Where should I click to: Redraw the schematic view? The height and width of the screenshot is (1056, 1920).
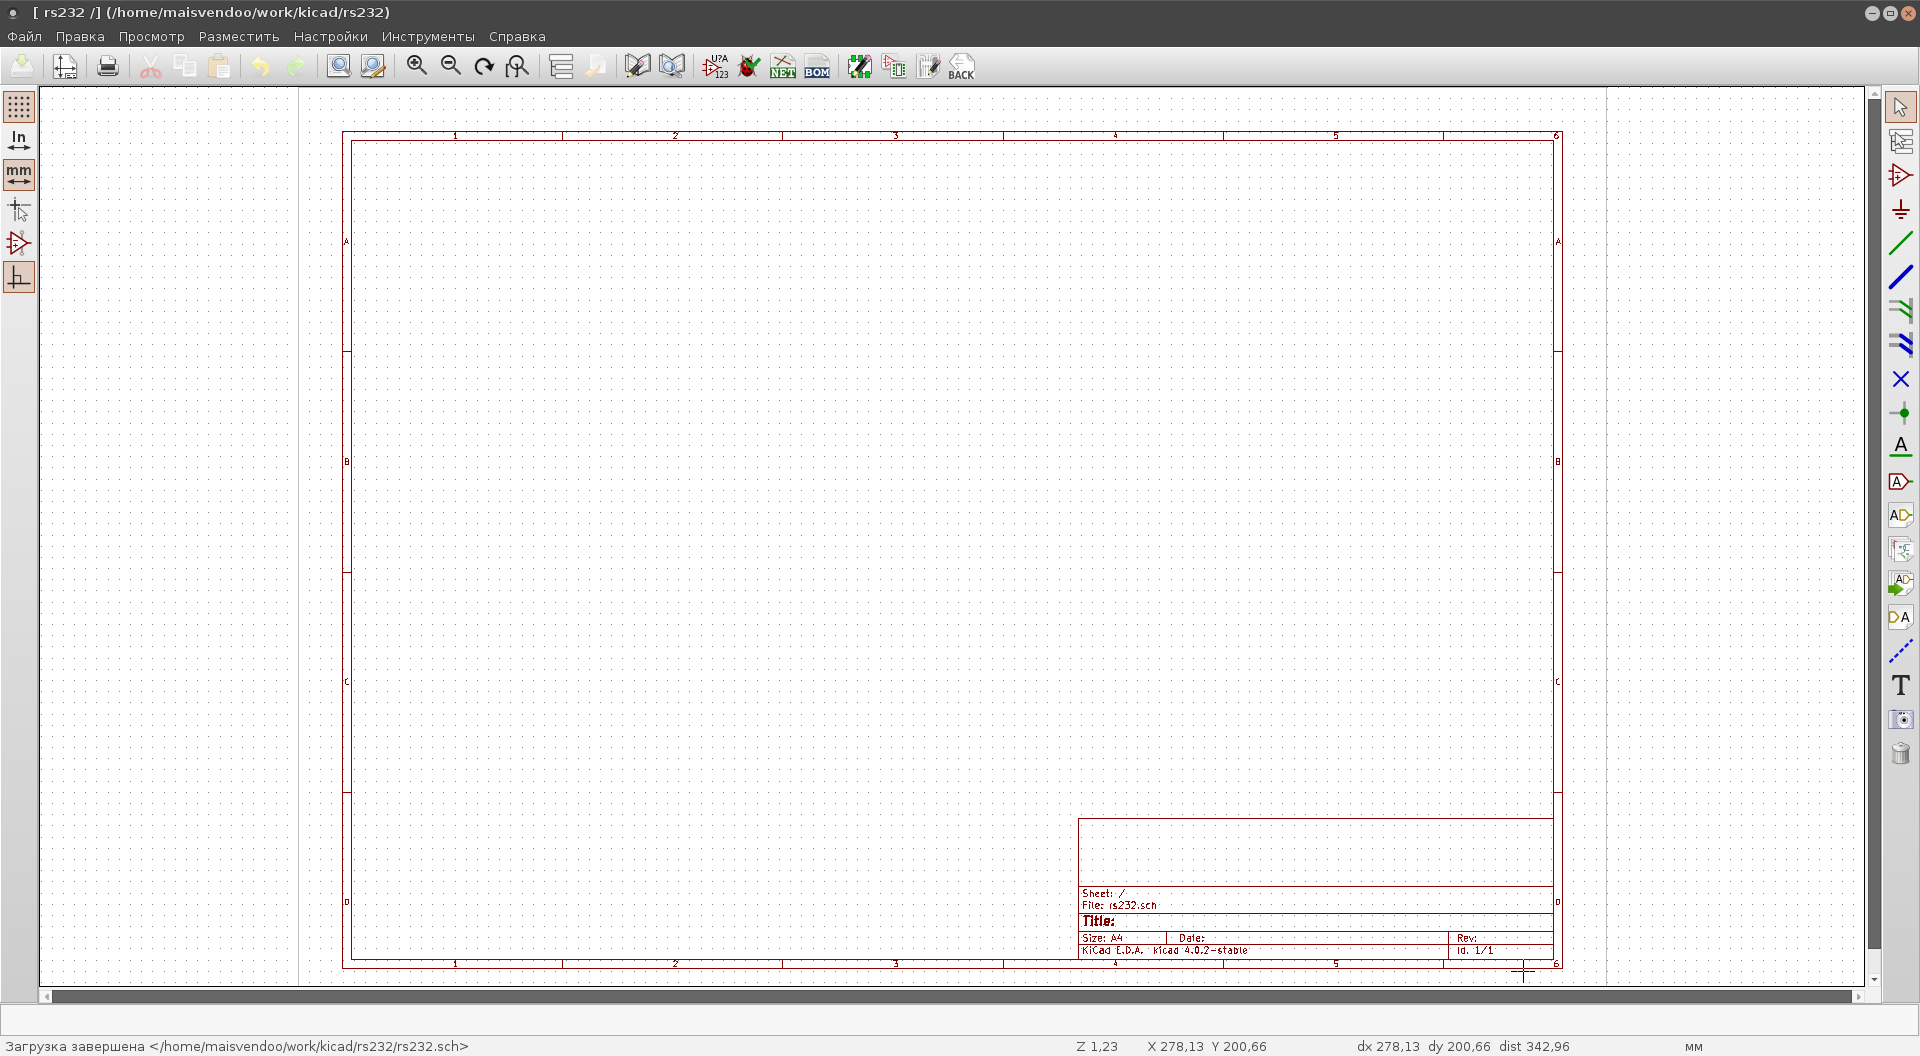pos(484,67)
